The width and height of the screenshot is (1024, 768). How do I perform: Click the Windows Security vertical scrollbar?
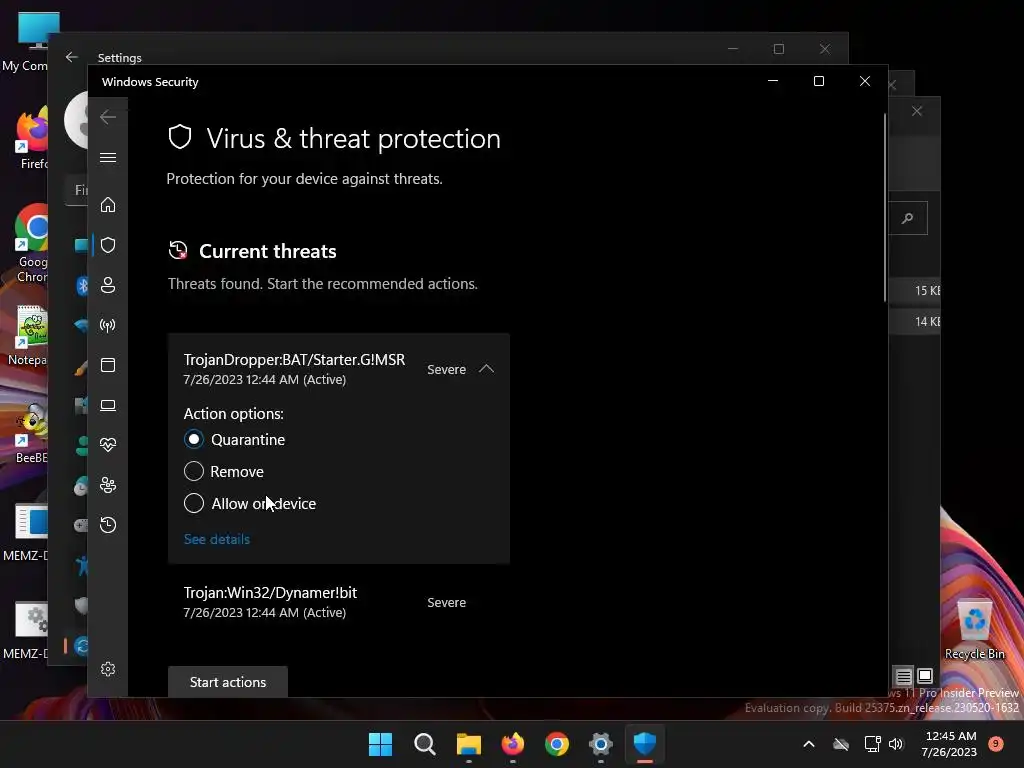(885, 208)
